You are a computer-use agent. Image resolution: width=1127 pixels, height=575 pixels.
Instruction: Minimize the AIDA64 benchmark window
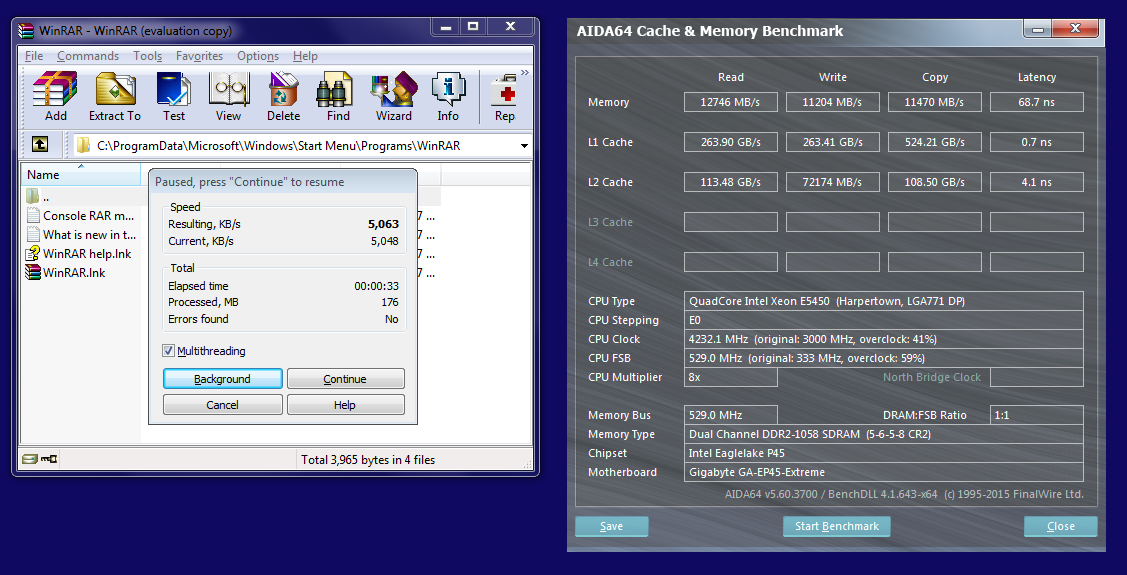1038,29
